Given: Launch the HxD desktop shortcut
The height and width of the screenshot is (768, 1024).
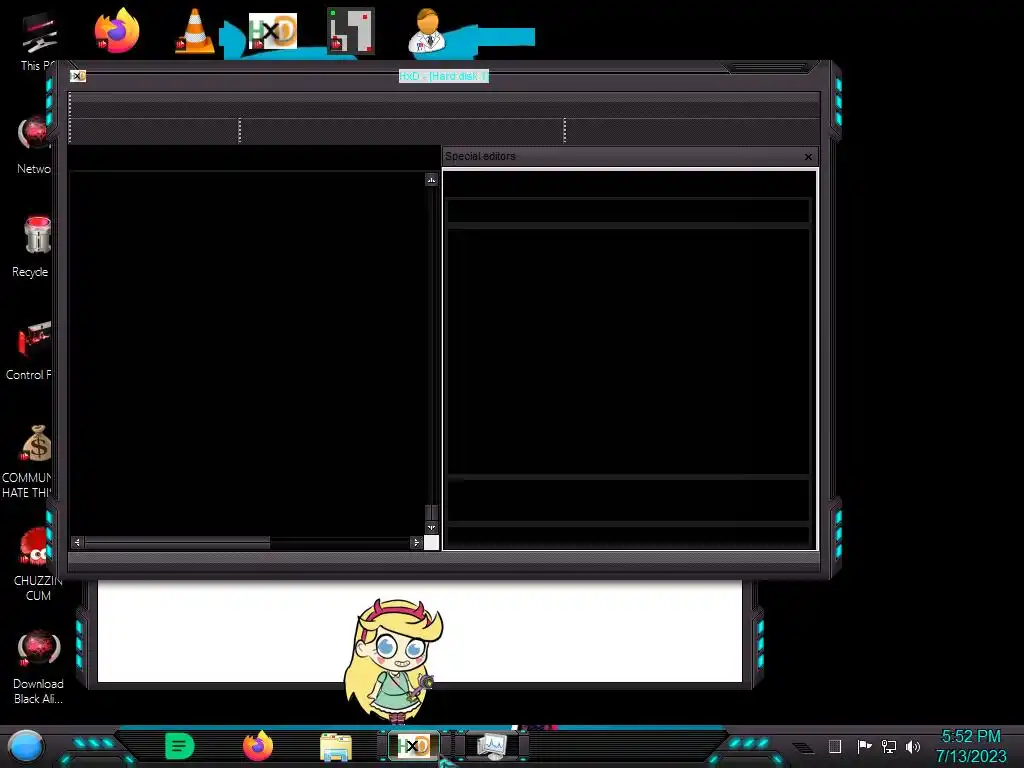Looking at the screenshot, I should tap(273, 31).
